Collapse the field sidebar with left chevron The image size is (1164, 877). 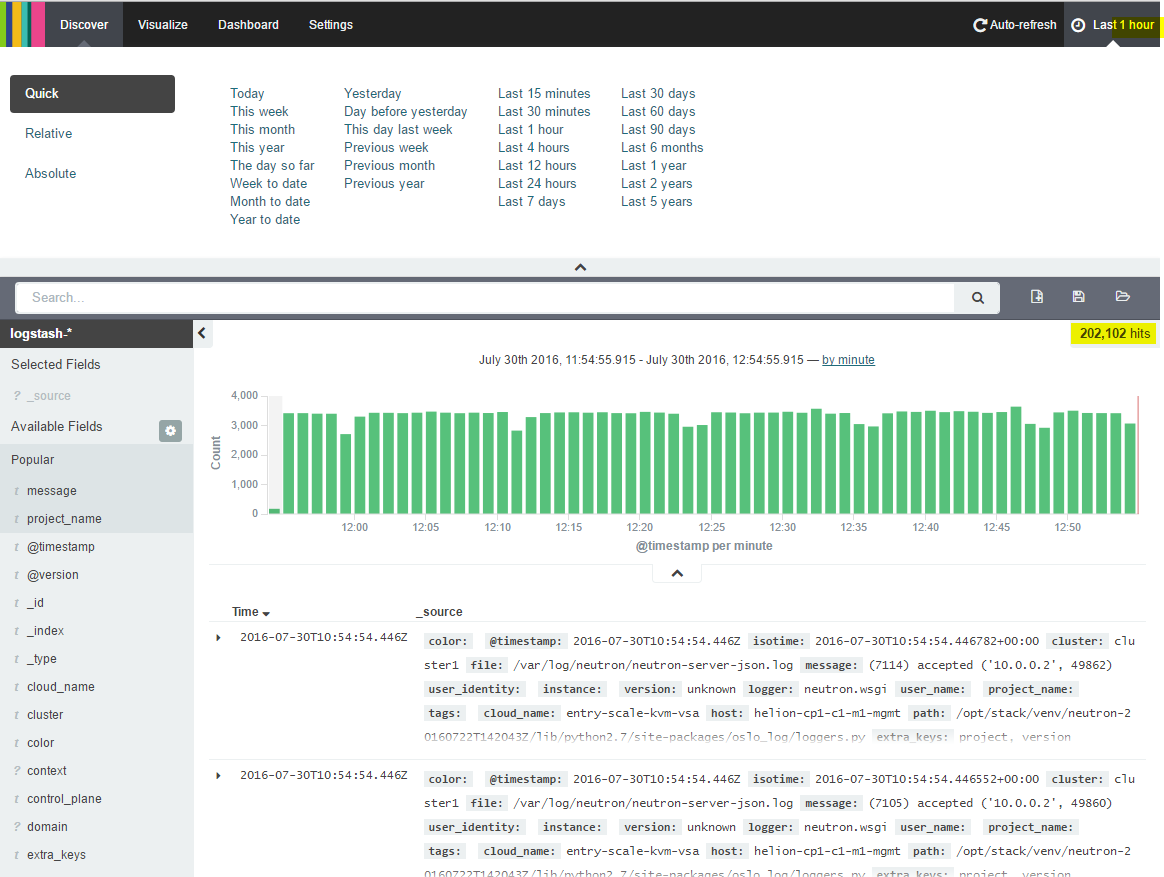pyautogui.click(x=202, y=333)
